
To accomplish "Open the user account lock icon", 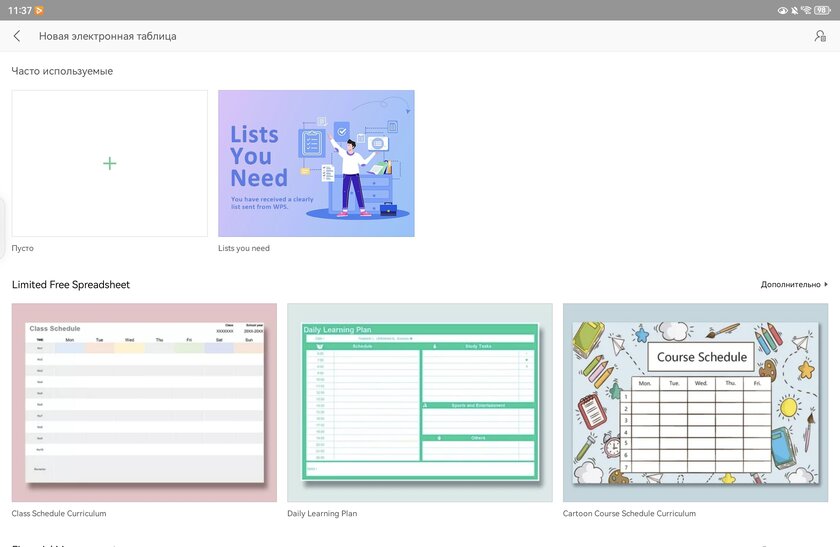I will 820,36.
